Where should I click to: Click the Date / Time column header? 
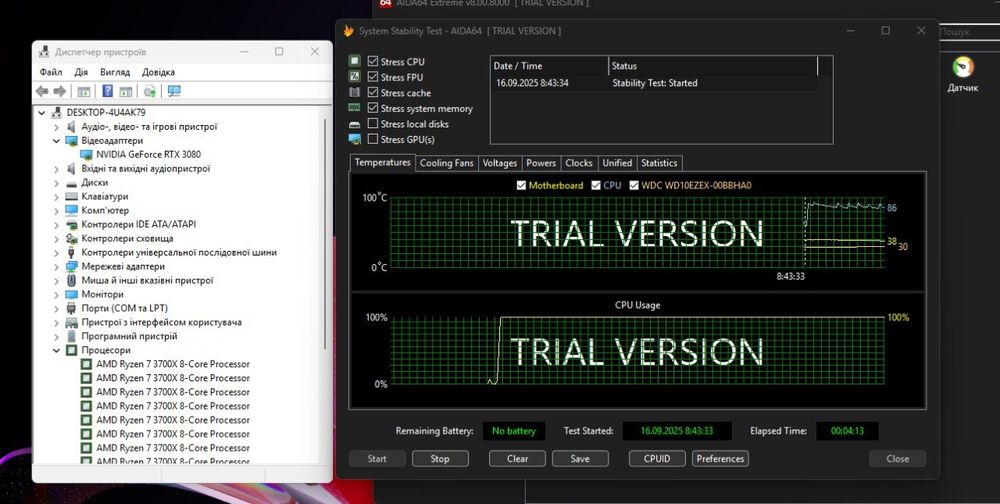[549, 66]
